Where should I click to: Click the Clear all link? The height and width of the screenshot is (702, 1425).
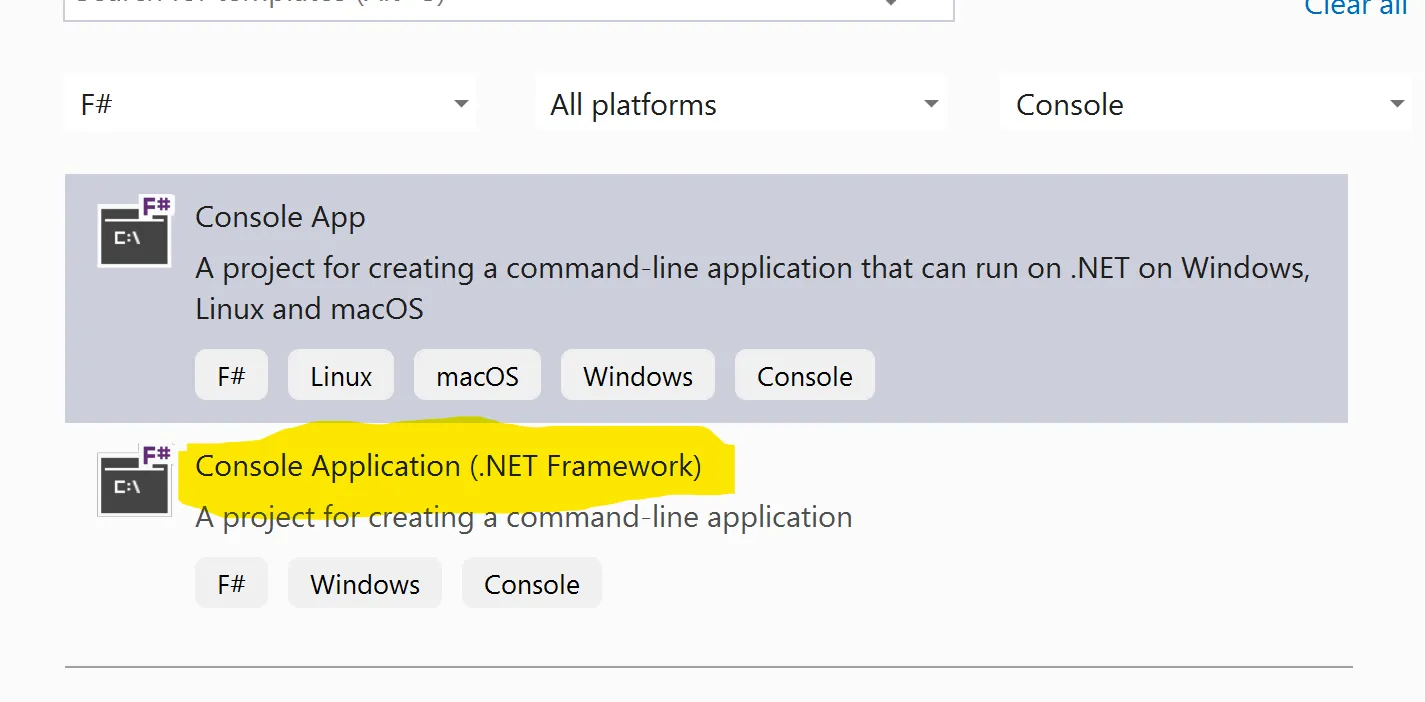point(1356,7)
